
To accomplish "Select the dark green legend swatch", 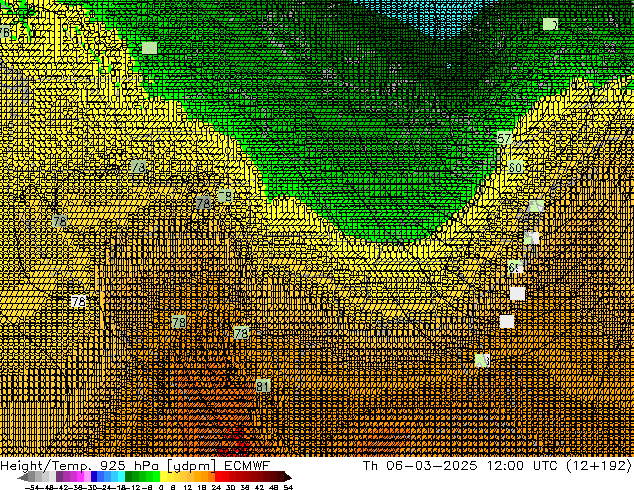I will 129,477.
